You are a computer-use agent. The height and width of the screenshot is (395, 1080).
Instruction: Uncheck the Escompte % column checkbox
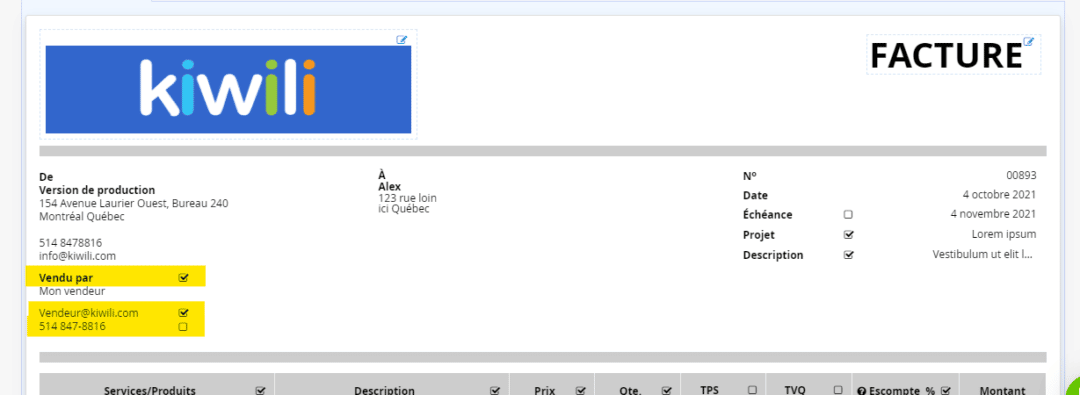point(946,390)
